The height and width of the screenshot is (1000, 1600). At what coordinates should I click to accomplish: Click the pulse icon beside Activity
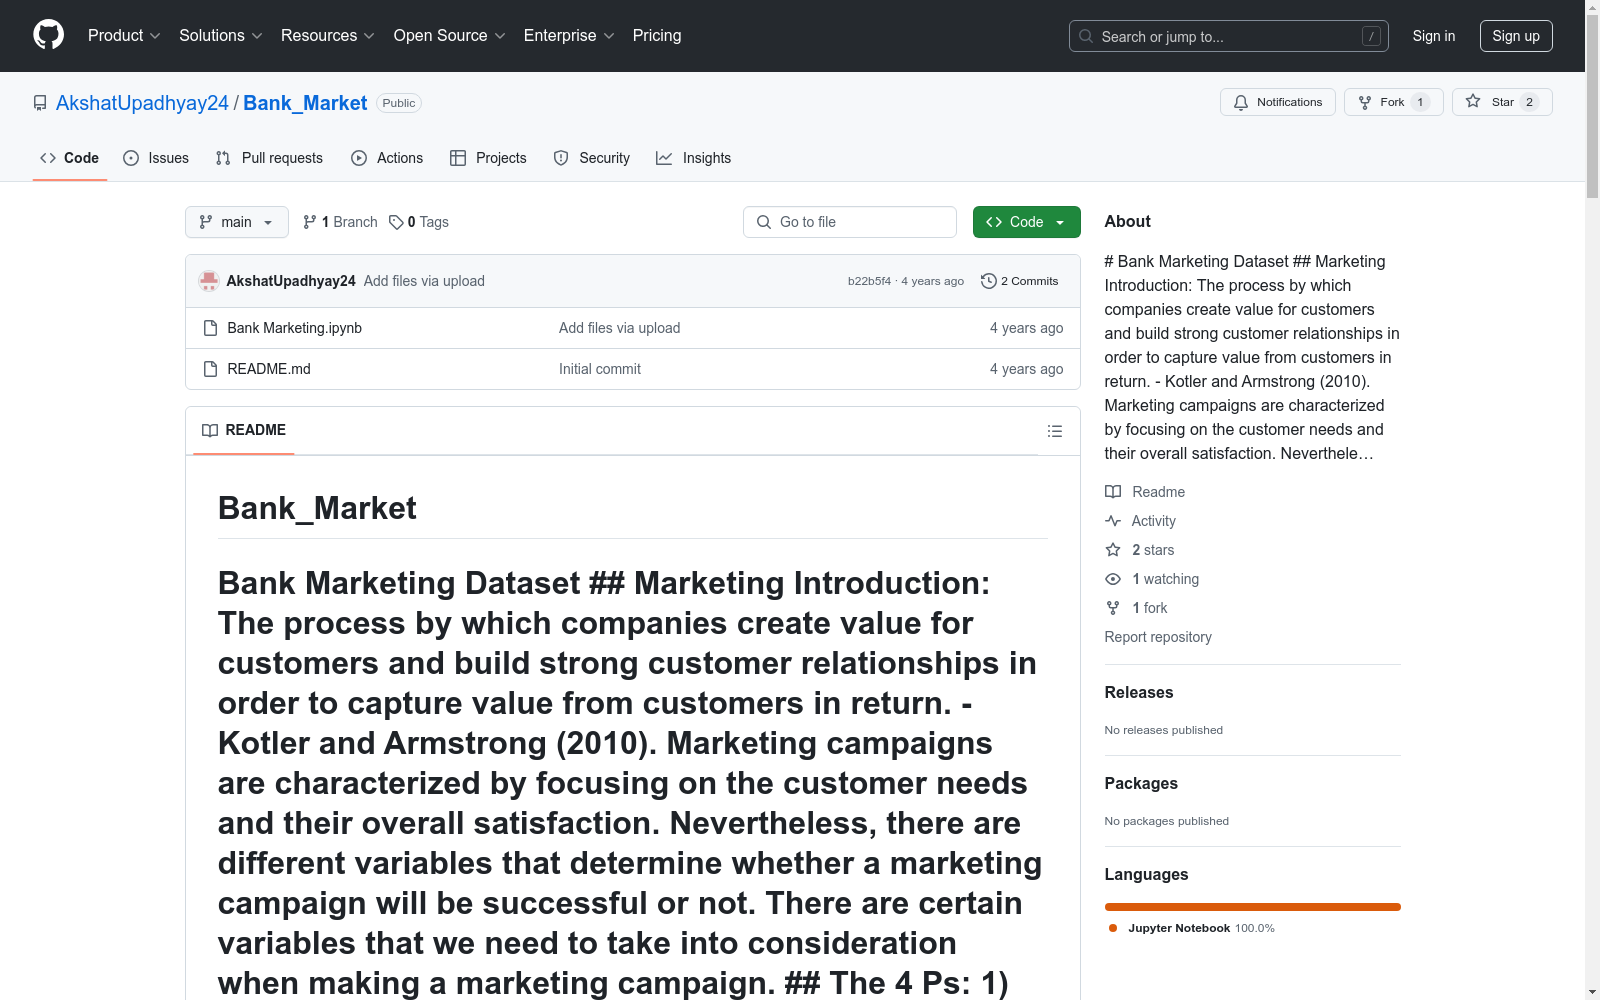[1113, 521]
